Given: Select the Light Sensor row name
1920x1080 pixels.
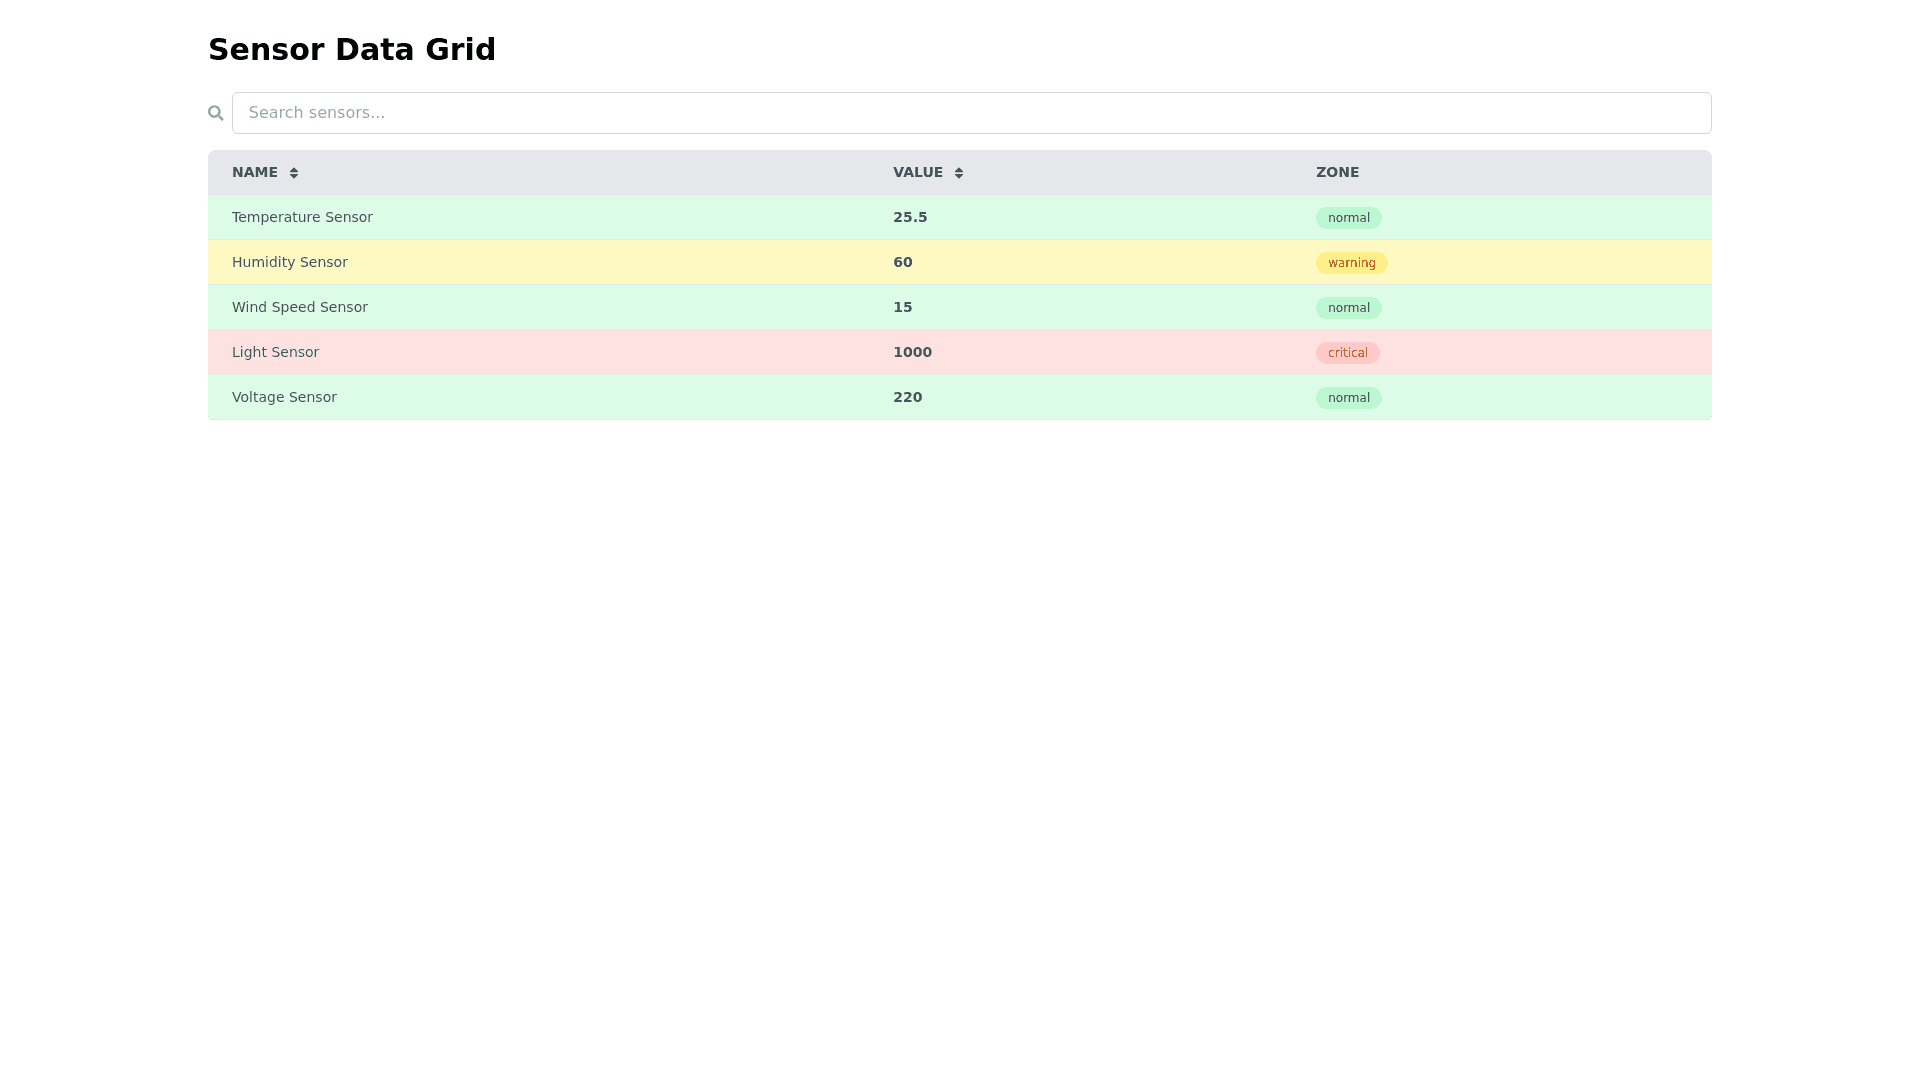Looking at the screenshot, I should (x=275, y=352).
